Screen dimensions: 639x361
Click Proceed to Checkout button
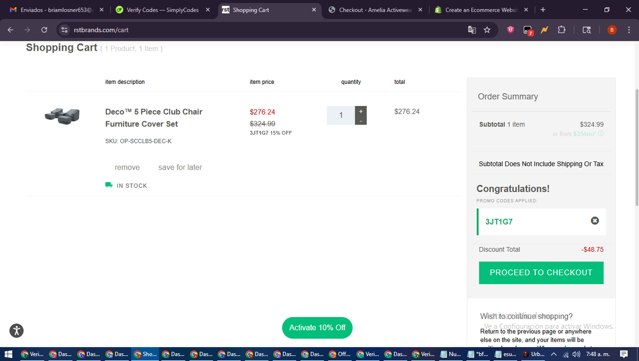click(541, 273)
